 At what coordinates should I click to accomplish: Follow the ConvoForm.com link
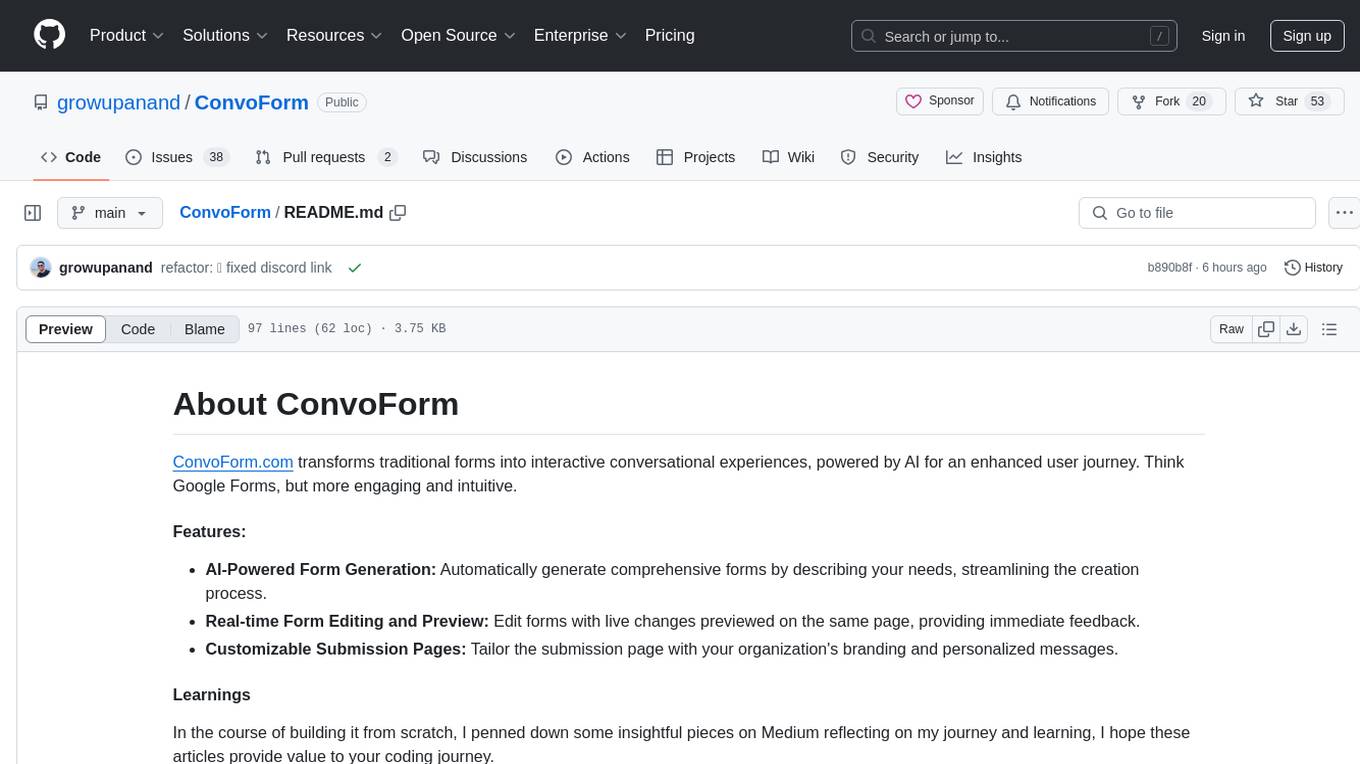pyautogui.click(x=233, y=462)
